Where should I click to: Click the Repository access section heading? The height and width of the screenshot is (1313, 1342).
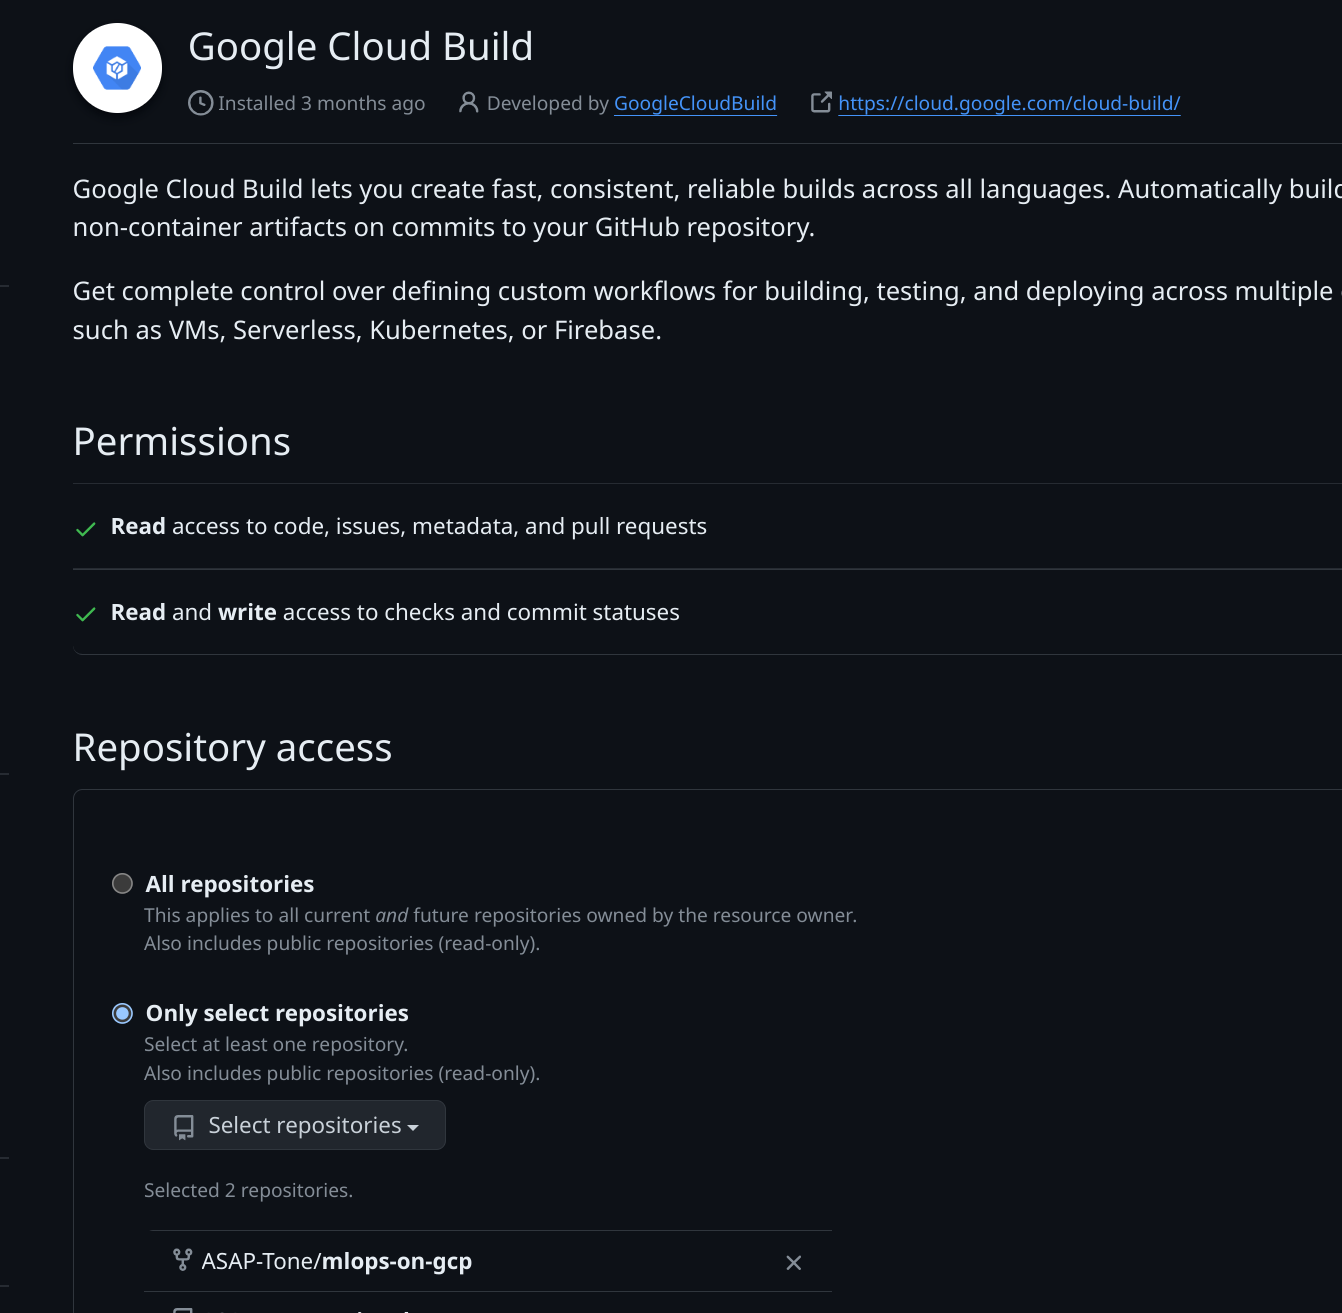point(233,748)
